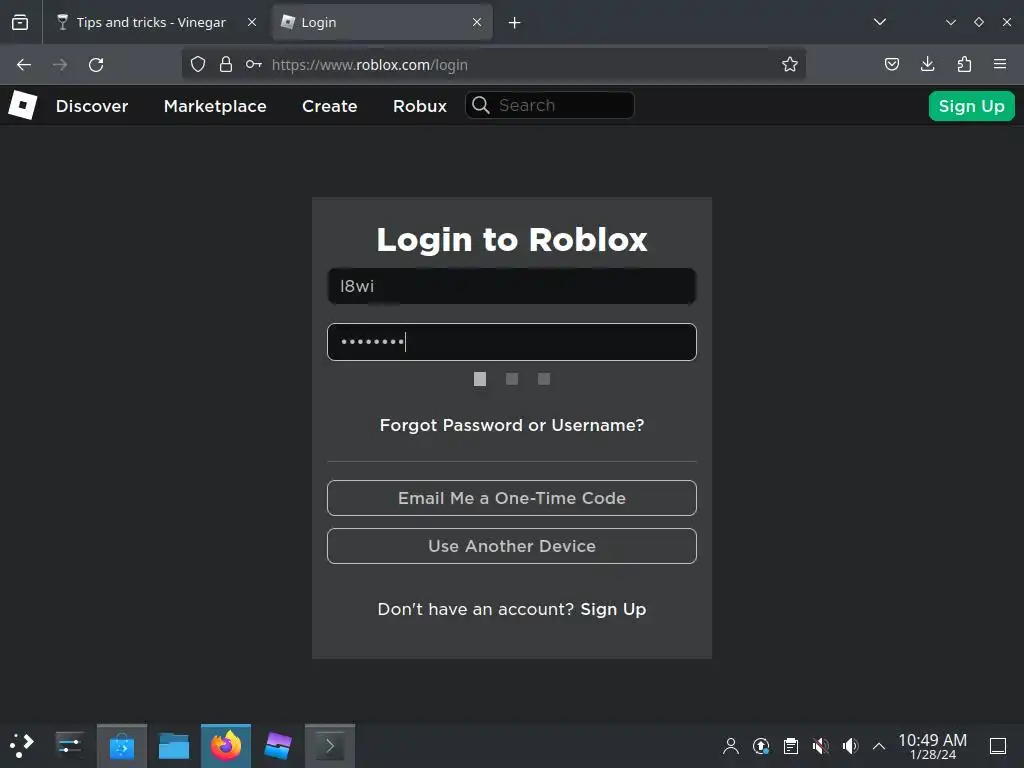1024x768 pixels.
Task: Close the Tips and tricks tab
Action: (x=252, y=22)
